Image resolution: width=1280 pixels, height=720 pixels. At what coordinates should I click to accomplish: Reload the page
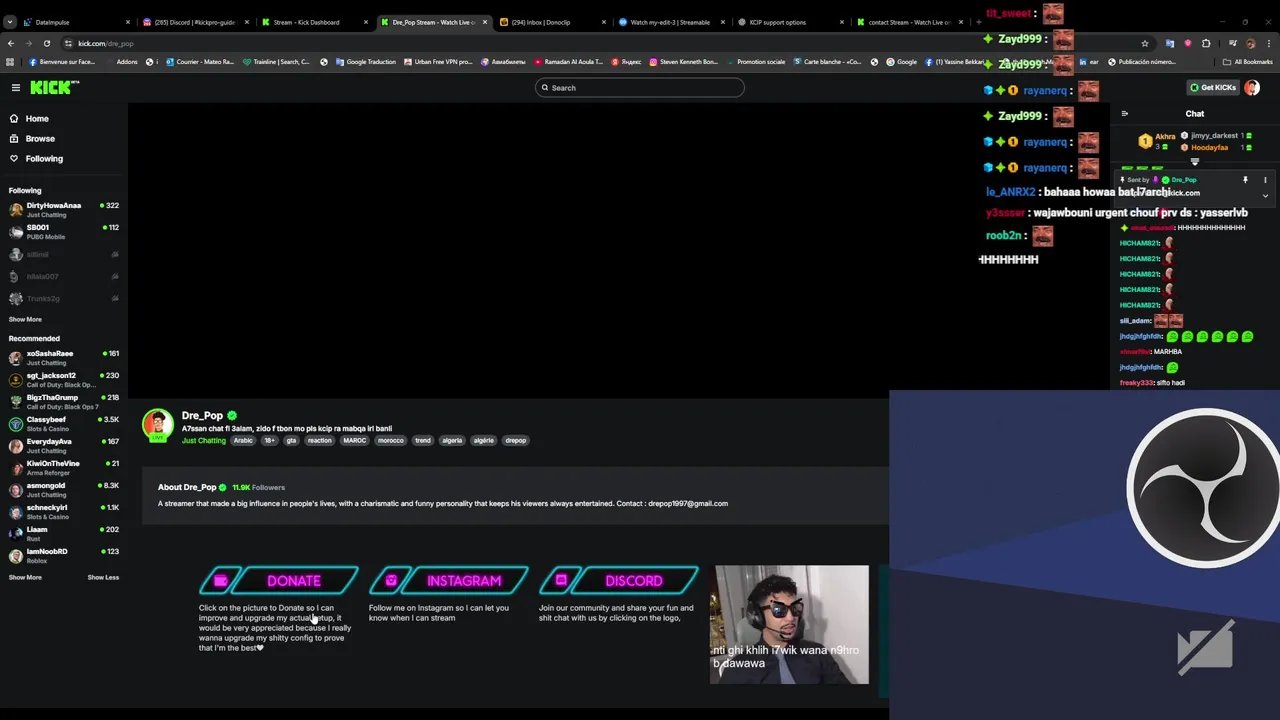[x=47, y=43]
